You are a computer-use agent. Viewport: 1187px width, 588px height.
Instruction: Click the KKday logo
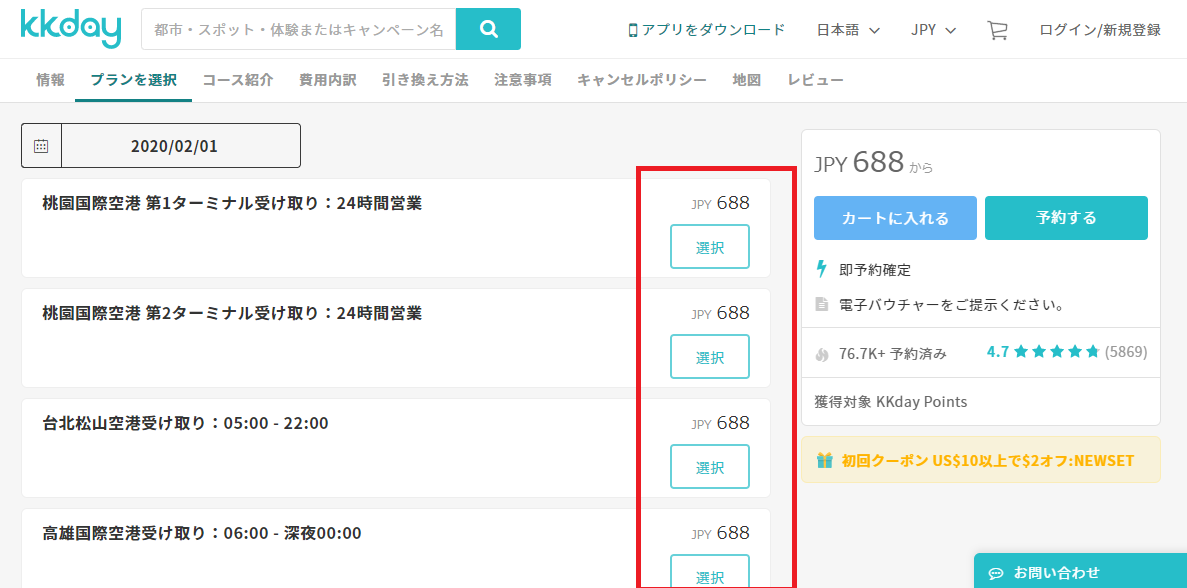[70, 29]
